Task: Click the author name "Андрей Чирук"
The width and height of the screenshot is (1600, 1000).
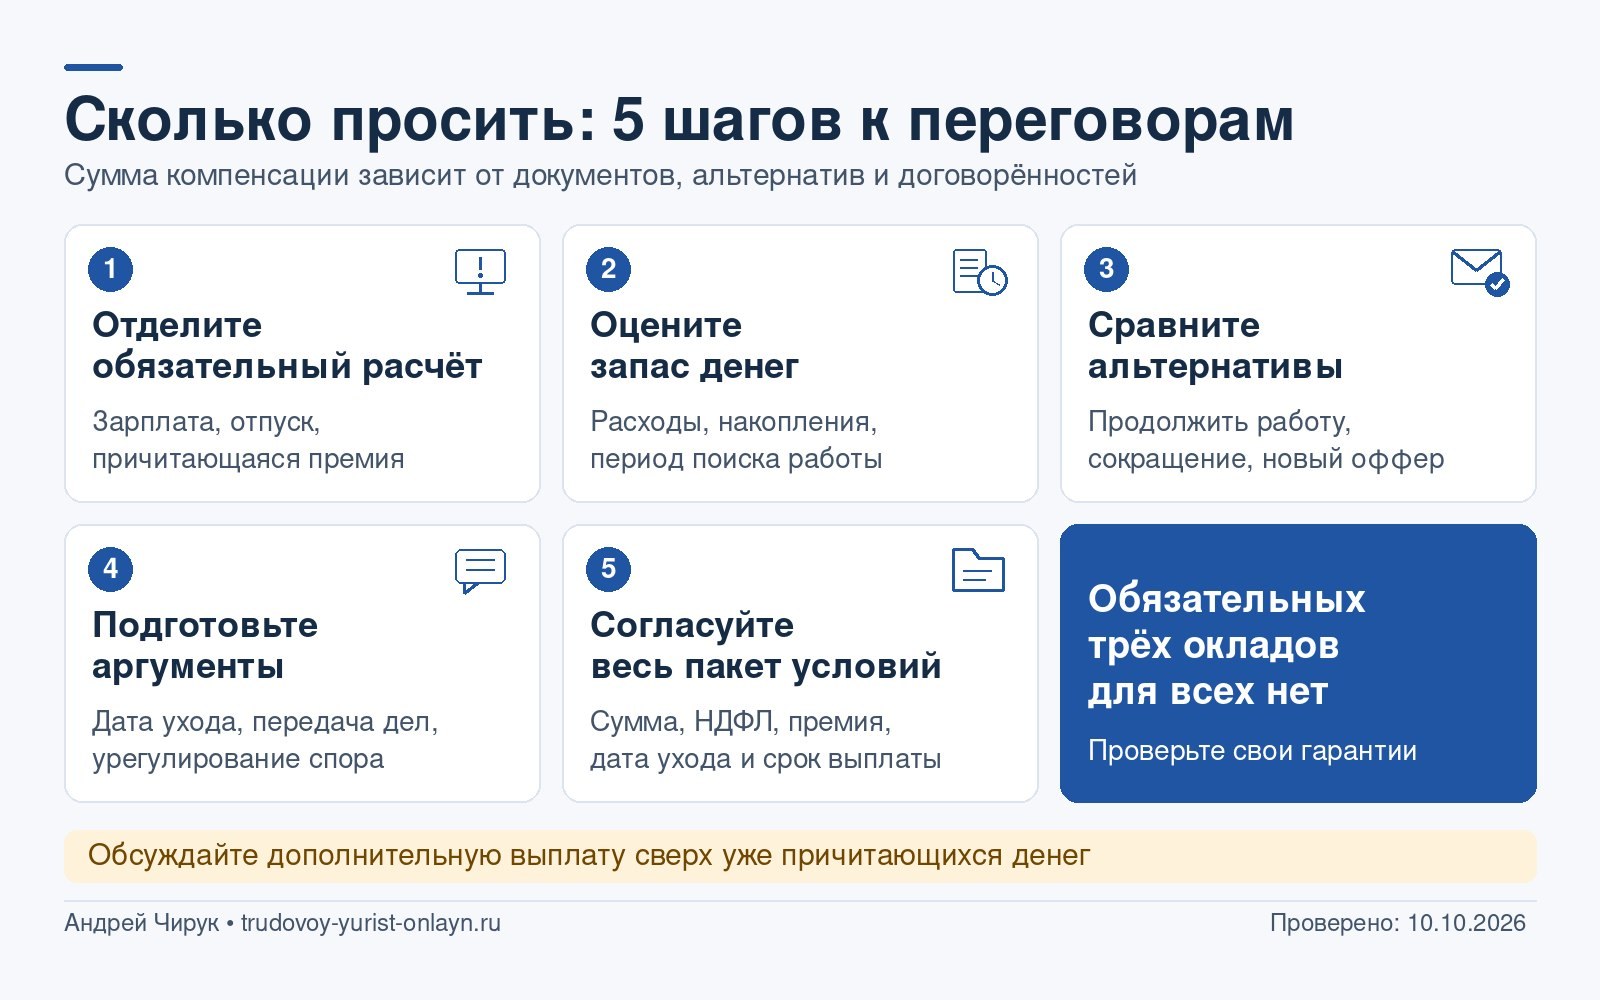Action: (141, 923)
